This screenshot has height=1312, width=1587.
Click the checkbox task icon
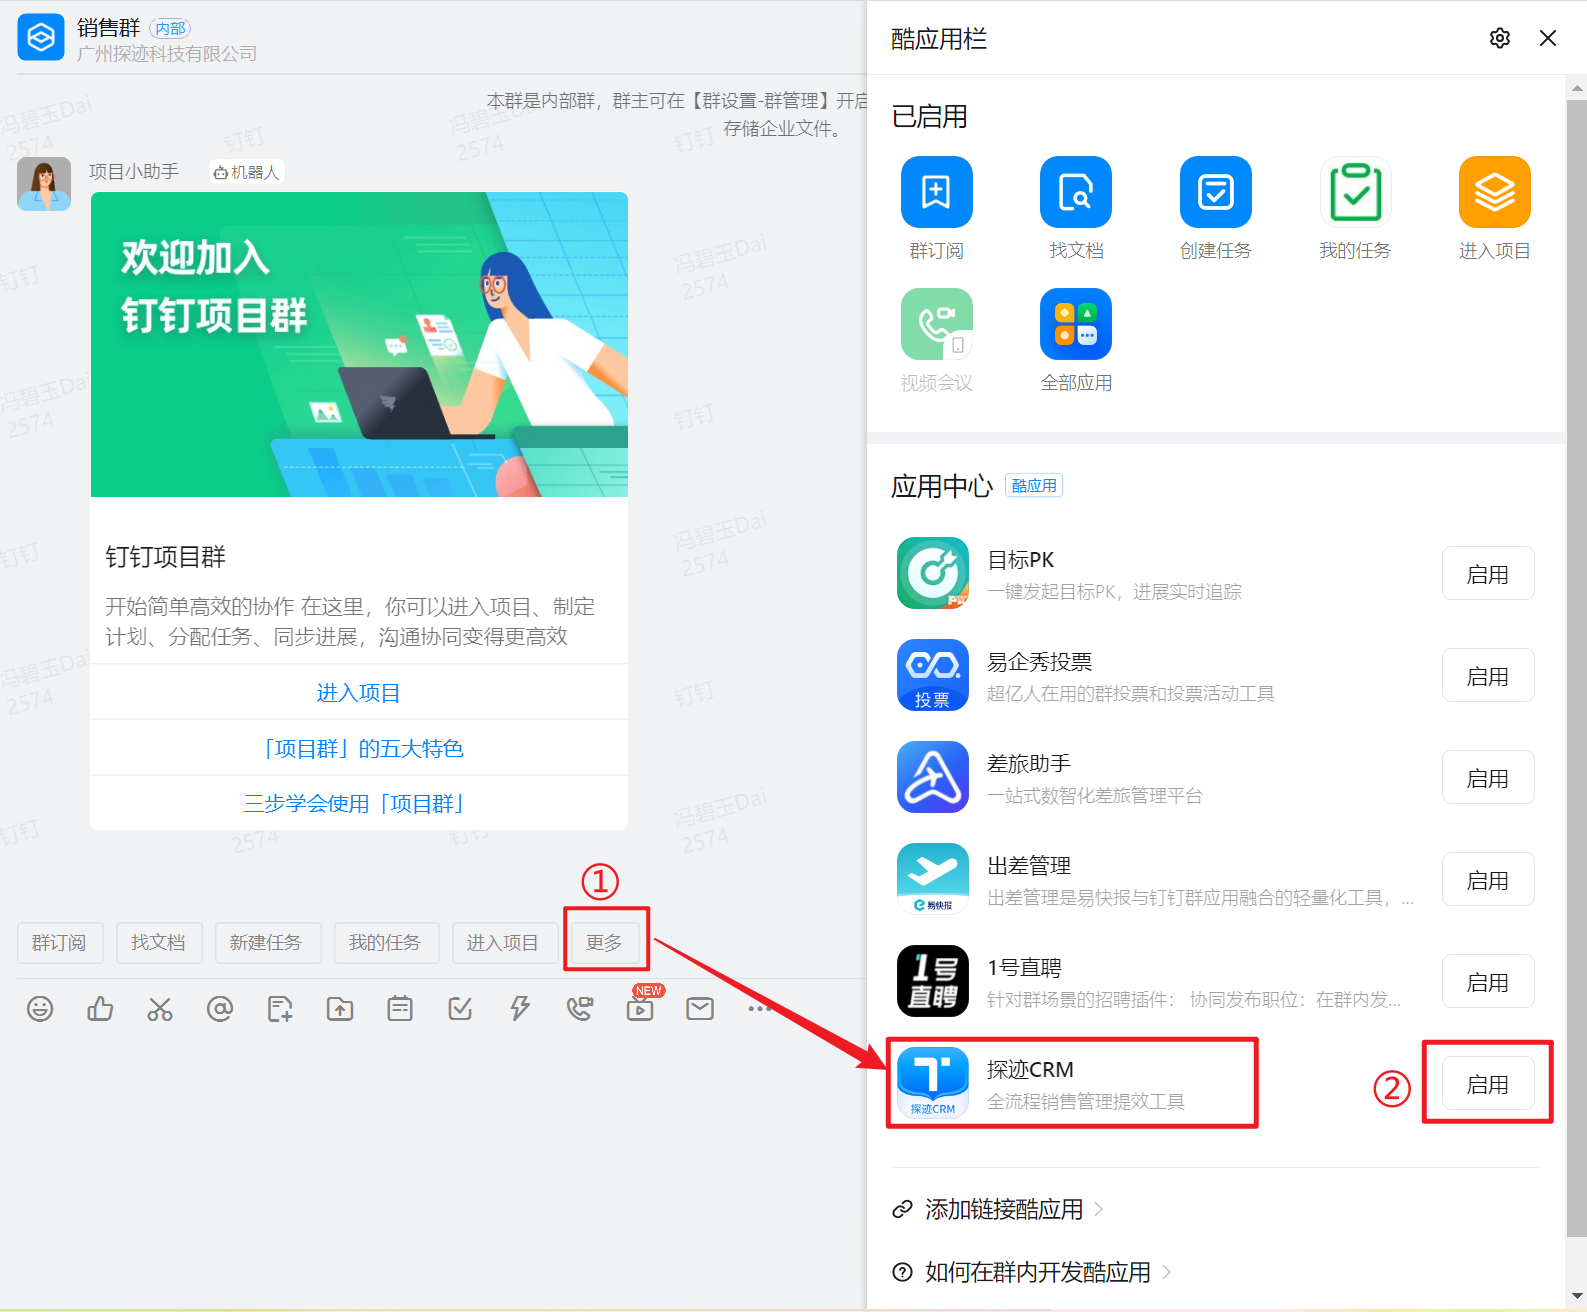(460, 1009)
